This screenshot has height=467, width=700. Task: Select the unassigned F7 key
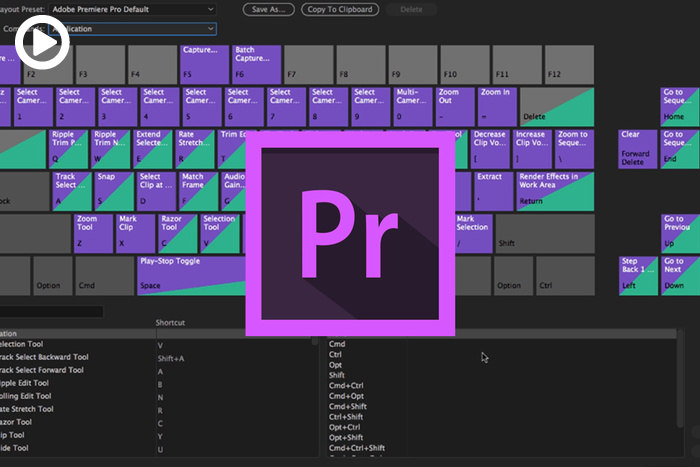coord(308,64)
